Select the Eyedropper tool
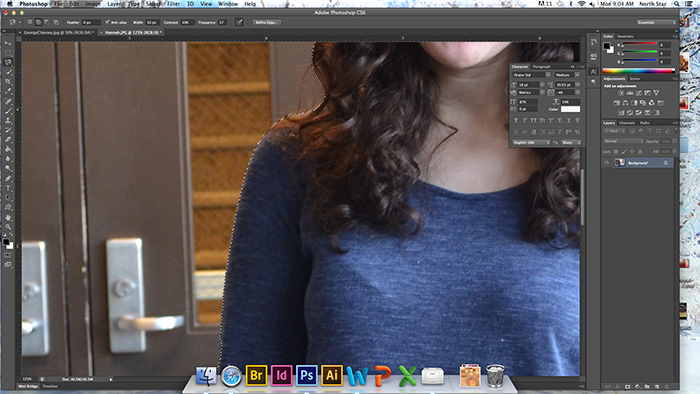Screen dimensions: 700x394 8,91
